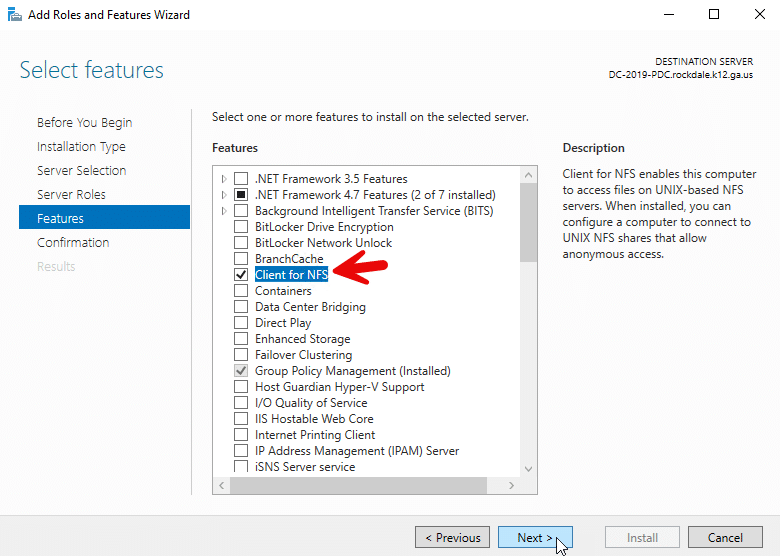Select the Containers feature label
The image size is (780, 556).
click(283, 290)
